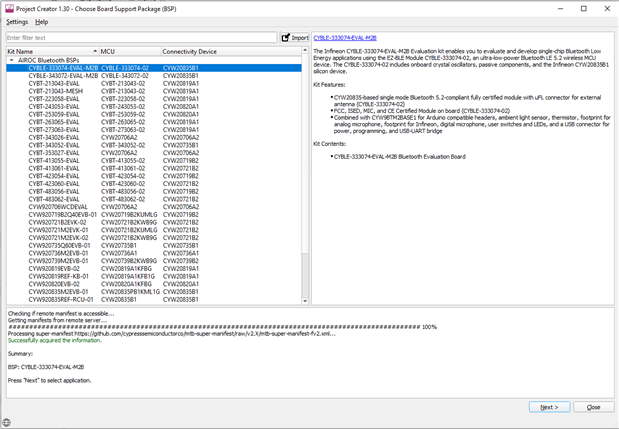Click the kit list scroll up arrow
This screenshot has height=429, width=619.
pos(305,50)
